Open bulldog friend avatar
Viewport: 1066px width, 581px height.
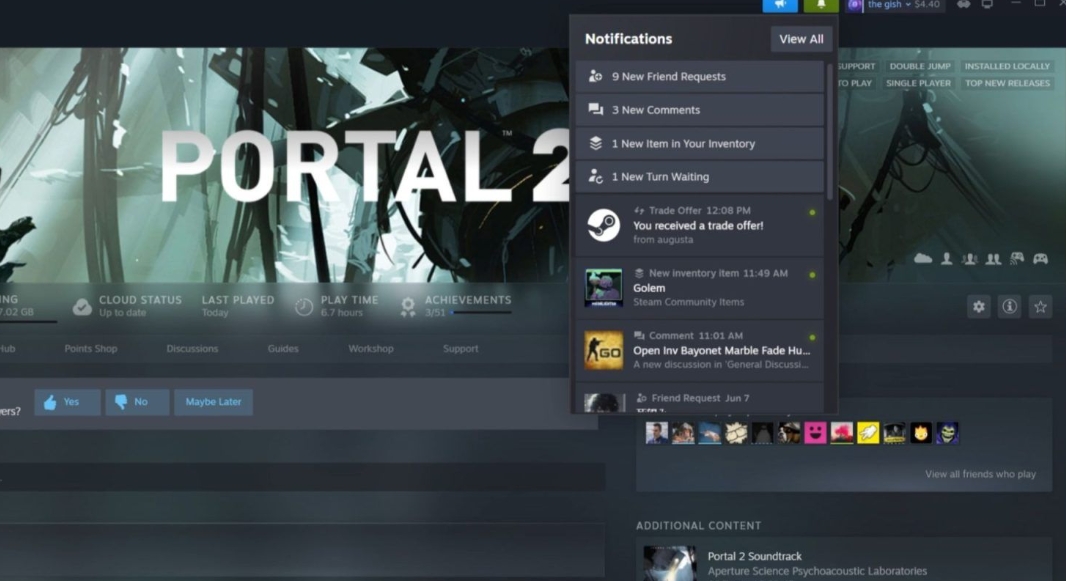point(789,433)
